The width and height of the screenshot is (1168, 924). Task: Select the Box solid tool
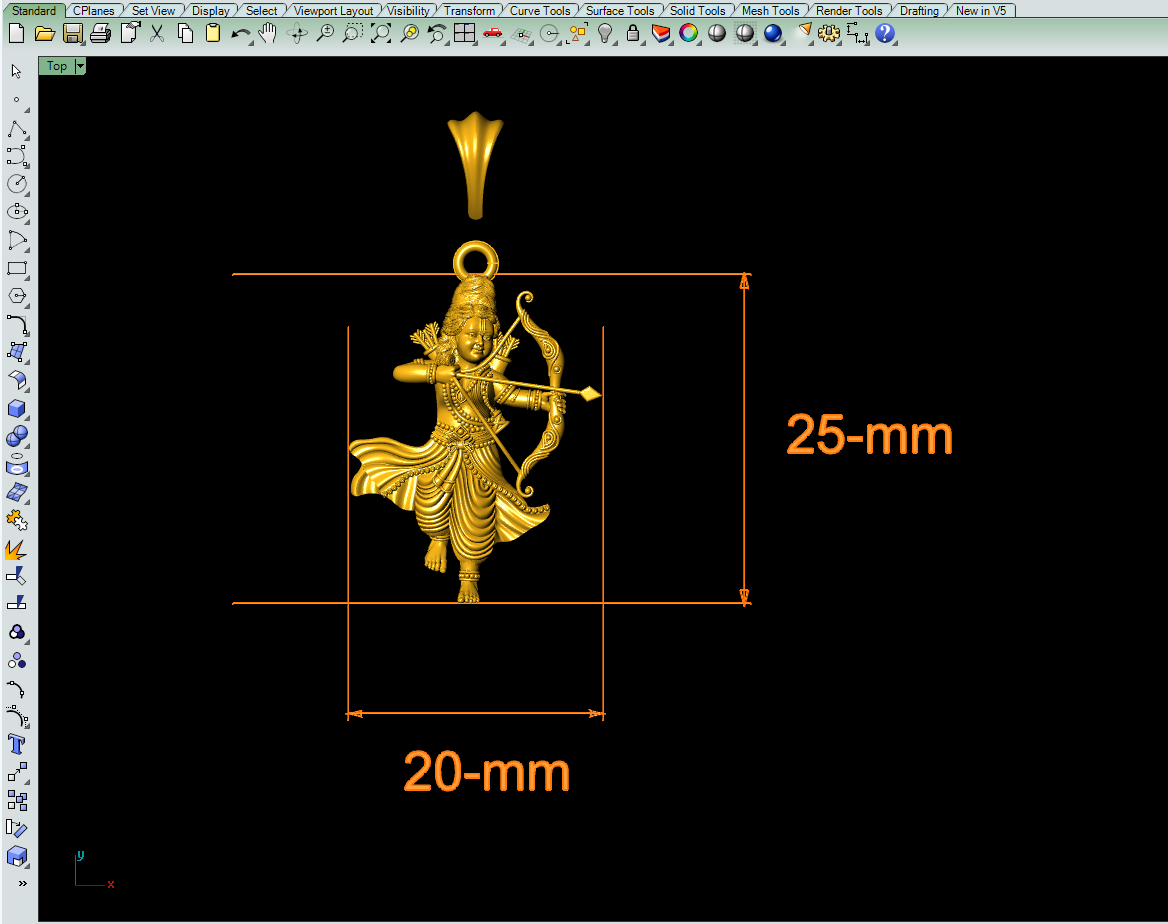pyautogui.click(x=17, y=409)
